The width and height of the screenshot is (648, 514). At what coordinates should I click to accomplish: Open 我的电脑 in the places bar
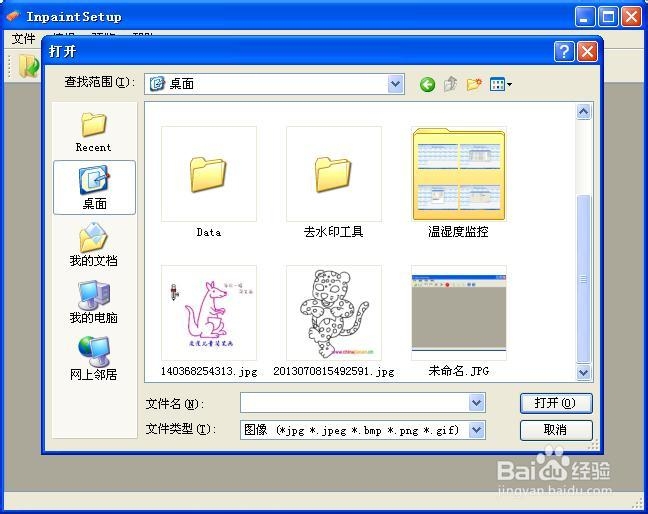[93, 302]
